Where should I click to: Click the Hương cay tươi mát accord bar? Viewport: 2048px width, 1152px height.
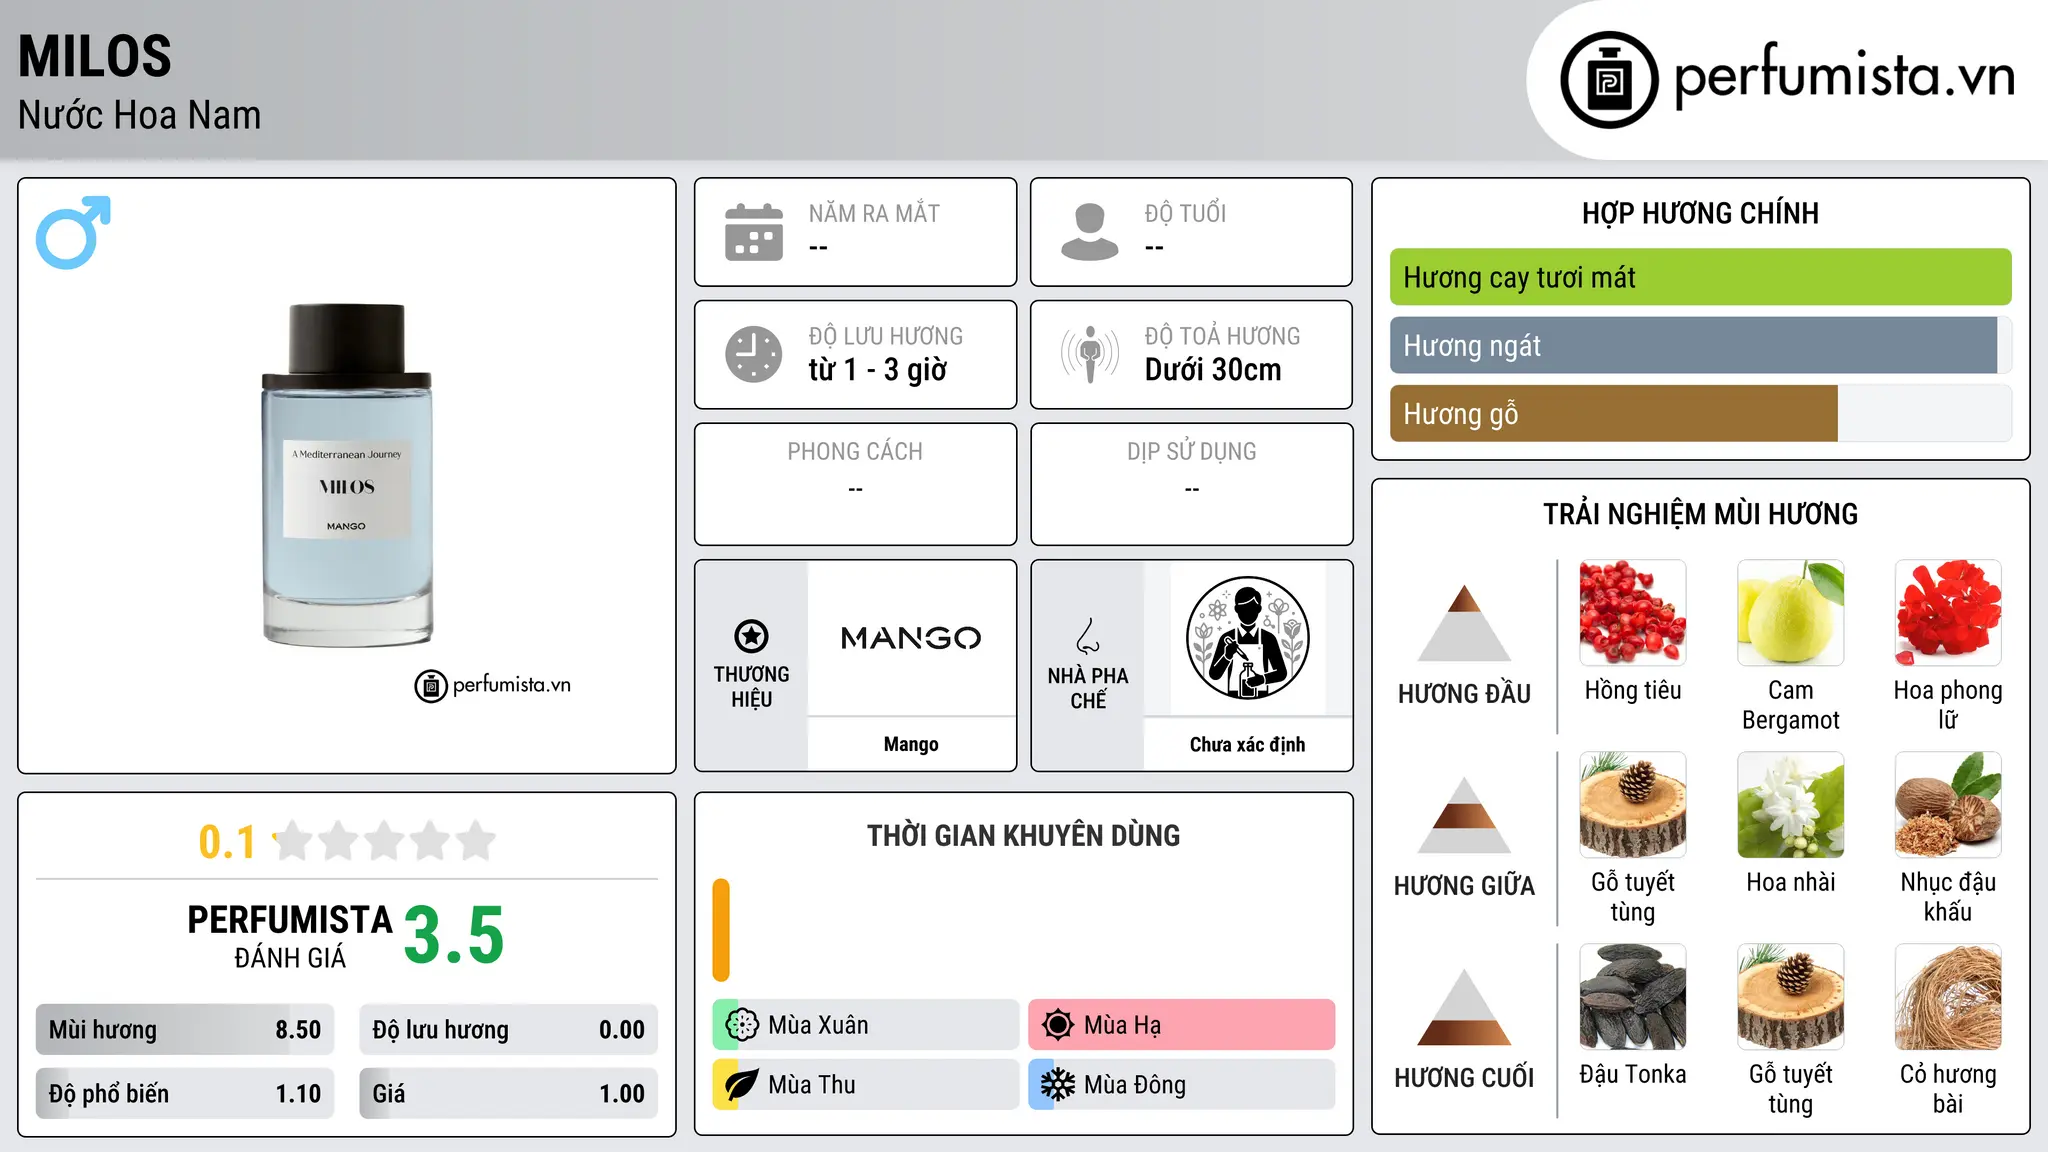pyautogui.click(x=1701, y=277)
